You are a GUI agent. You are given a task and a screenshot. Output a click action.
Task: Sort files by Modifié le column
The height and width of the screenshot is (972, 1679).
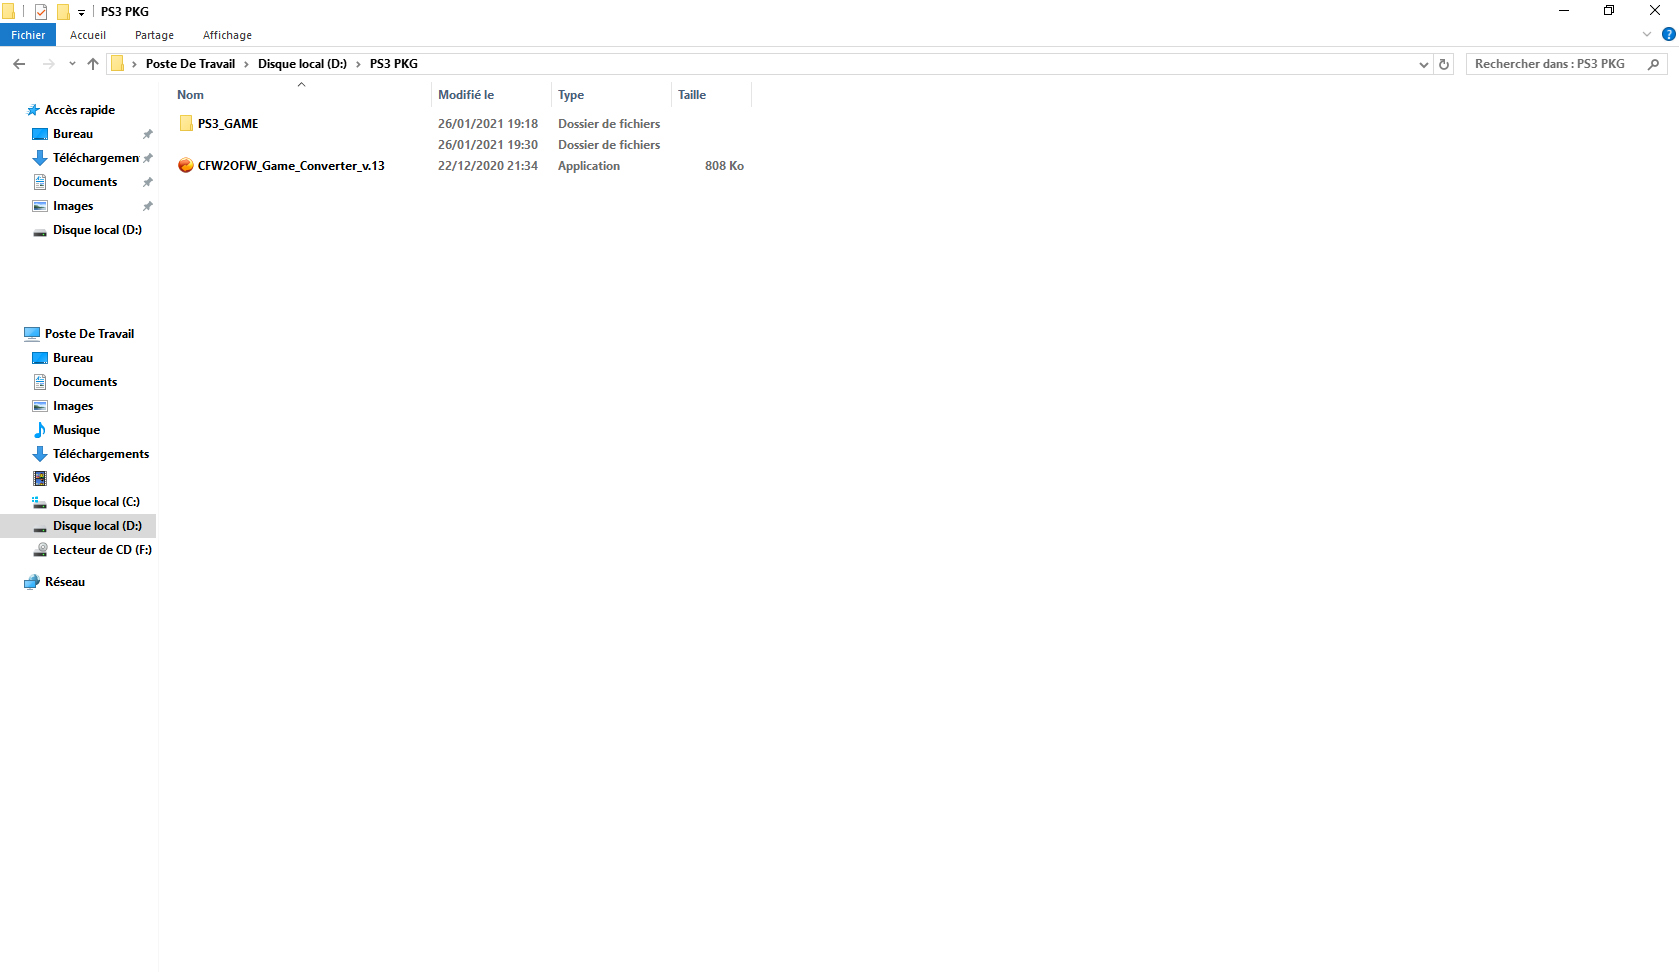(x=466, y=95)
